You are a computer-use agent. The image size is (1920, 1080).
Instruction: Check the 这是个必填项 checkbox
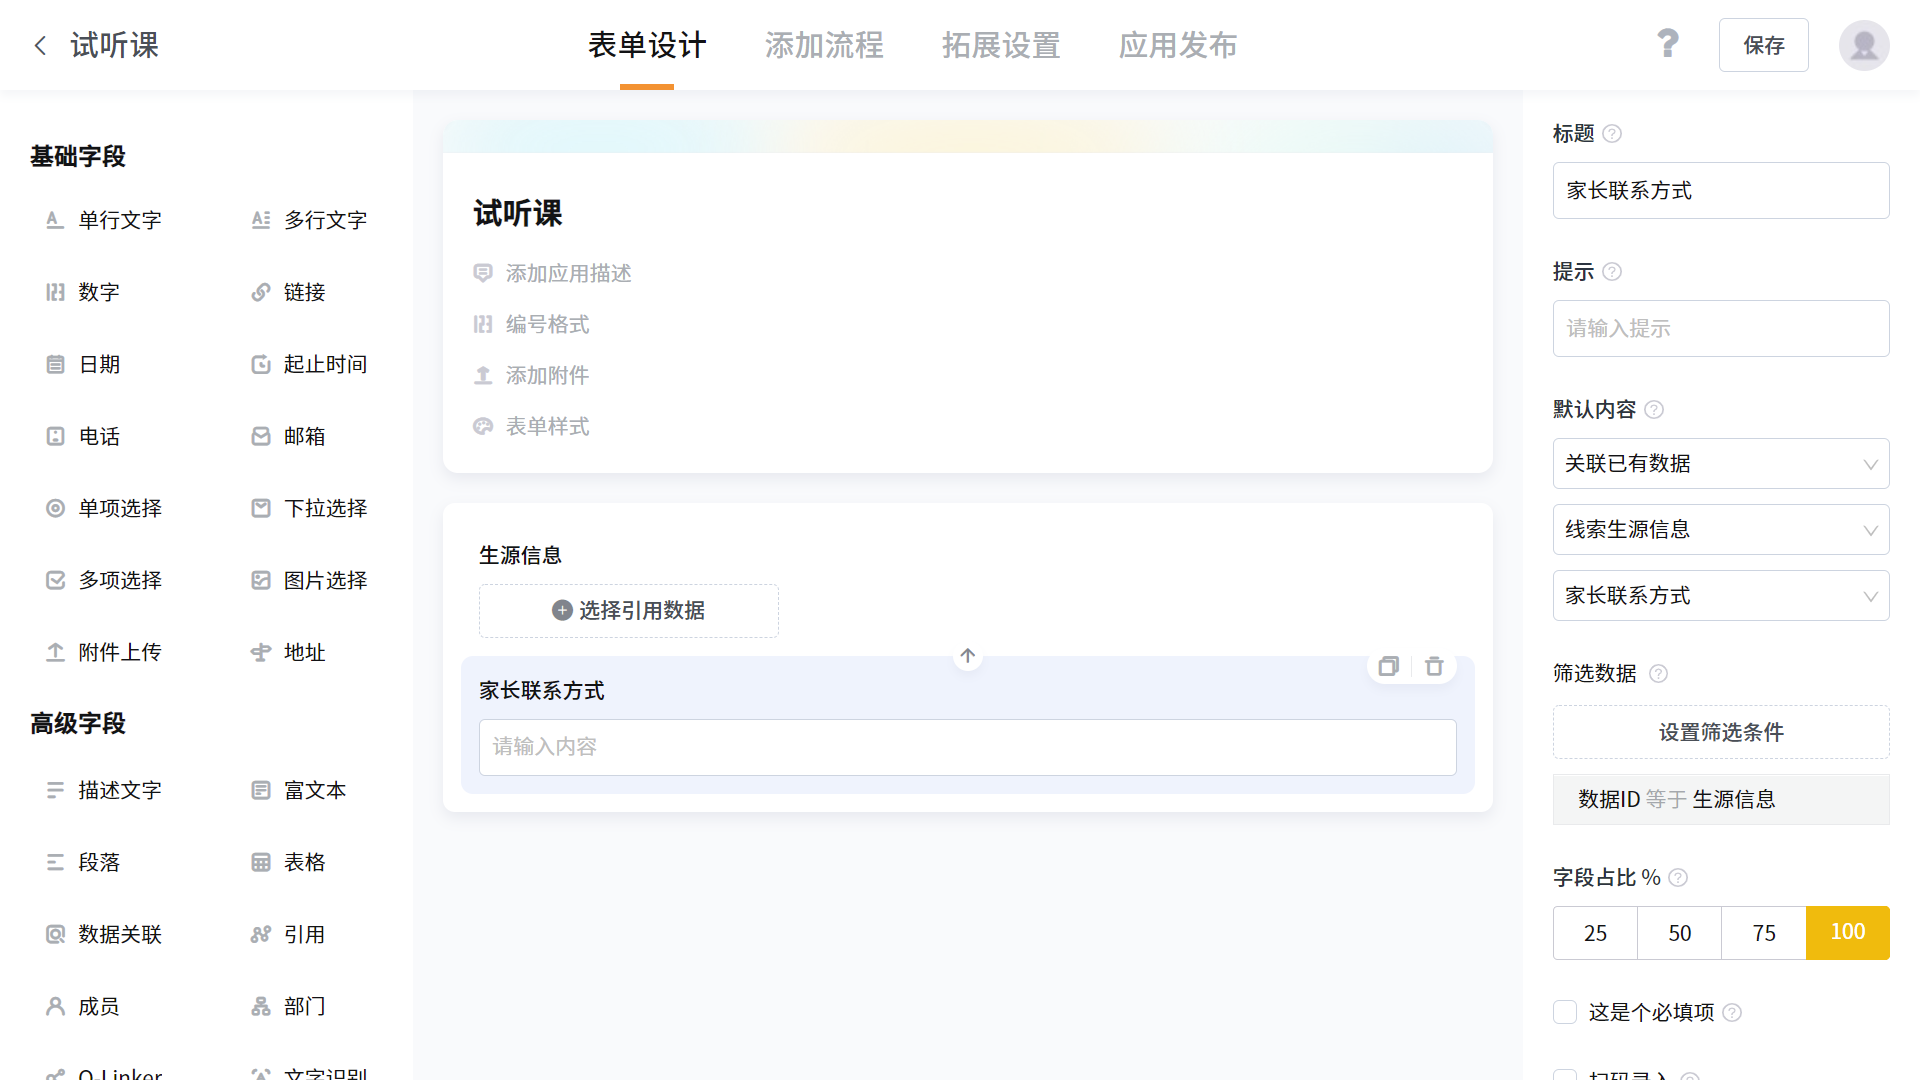1565,1012
